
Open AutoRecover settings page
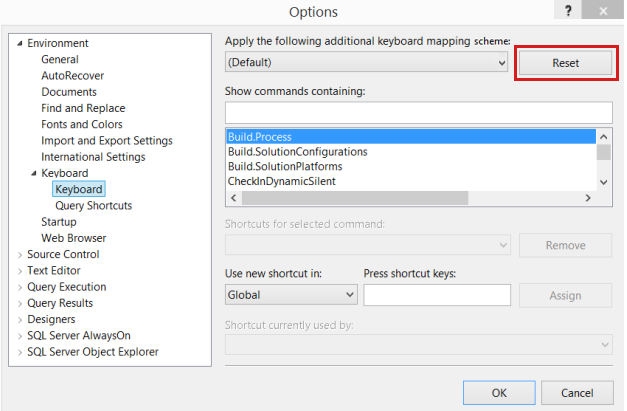73,76
